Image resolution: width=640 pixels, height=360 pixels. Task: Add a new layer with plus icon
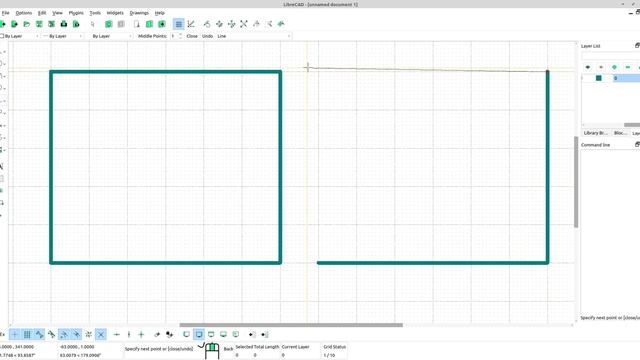614,67
